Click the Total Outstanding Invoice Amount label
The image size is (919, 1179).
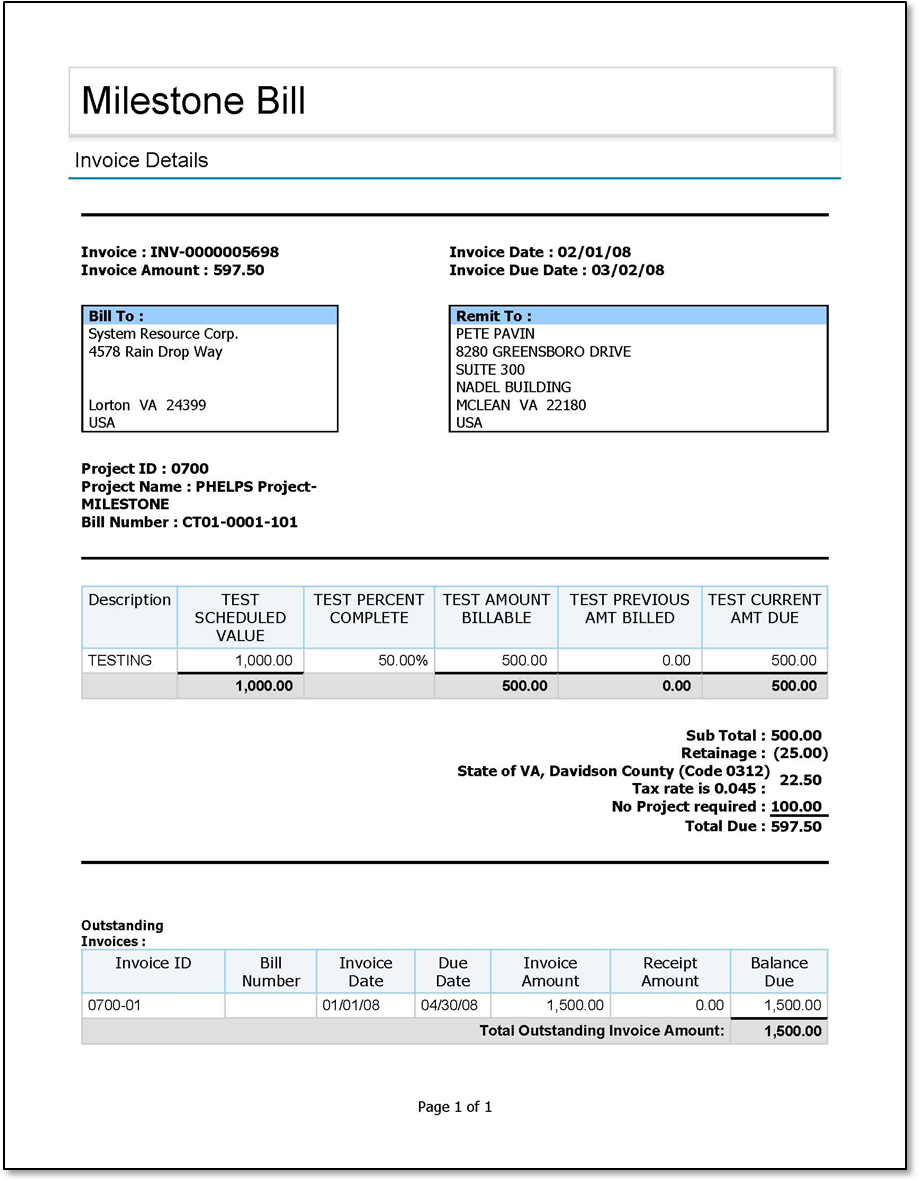601,1031
